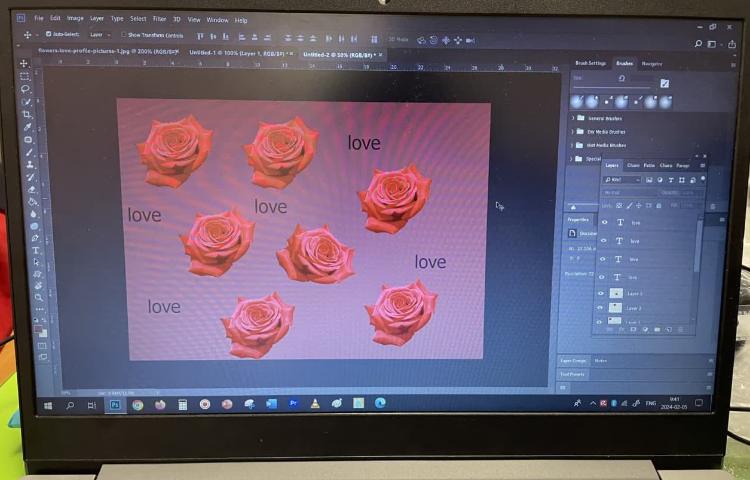
Task: Toggle the Auto-Select checkbox
Action: click(48, 34)
